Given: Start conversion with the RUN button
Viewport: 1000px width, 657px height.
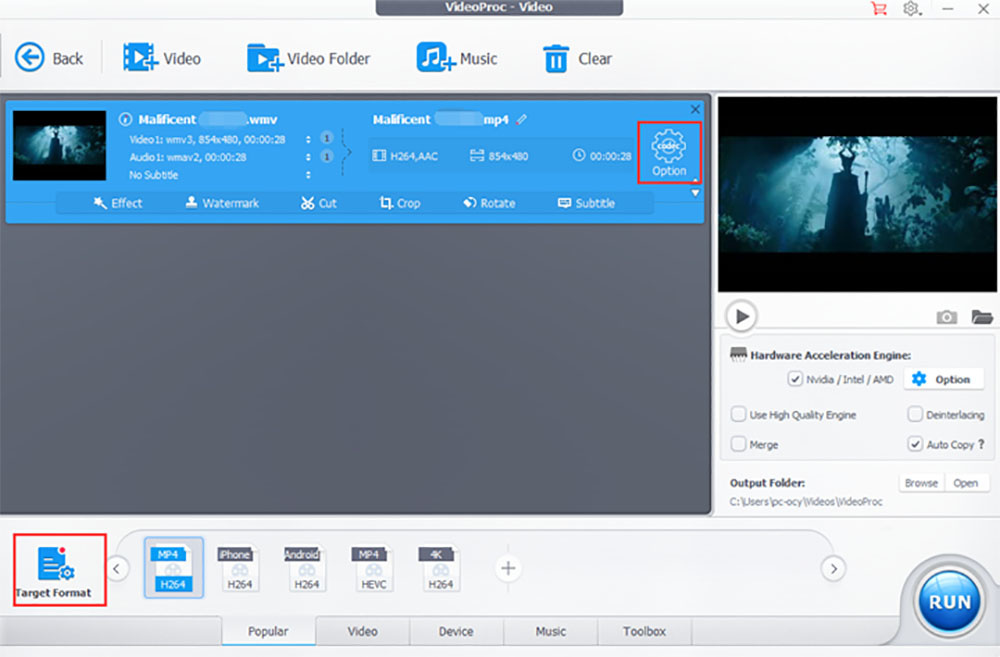Looking at the screenshot, I should click(x=949, y=602).
